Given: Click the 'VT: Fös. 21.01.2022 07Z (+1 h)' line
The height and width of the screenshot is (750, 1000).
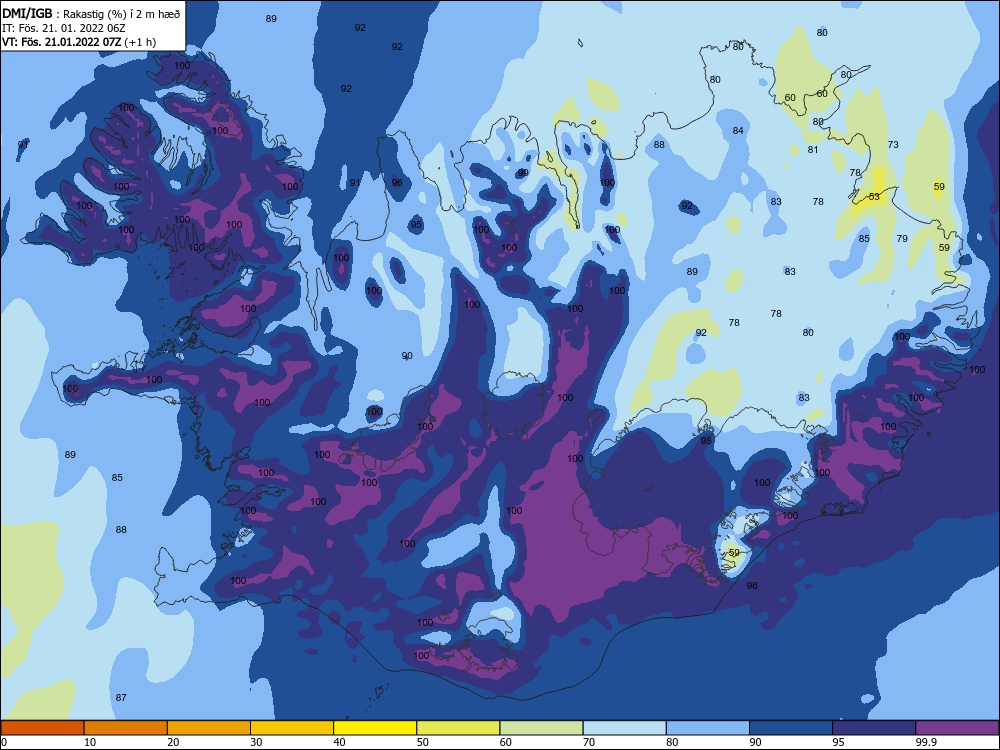Looking at the screenshot, I should [79, 42].
